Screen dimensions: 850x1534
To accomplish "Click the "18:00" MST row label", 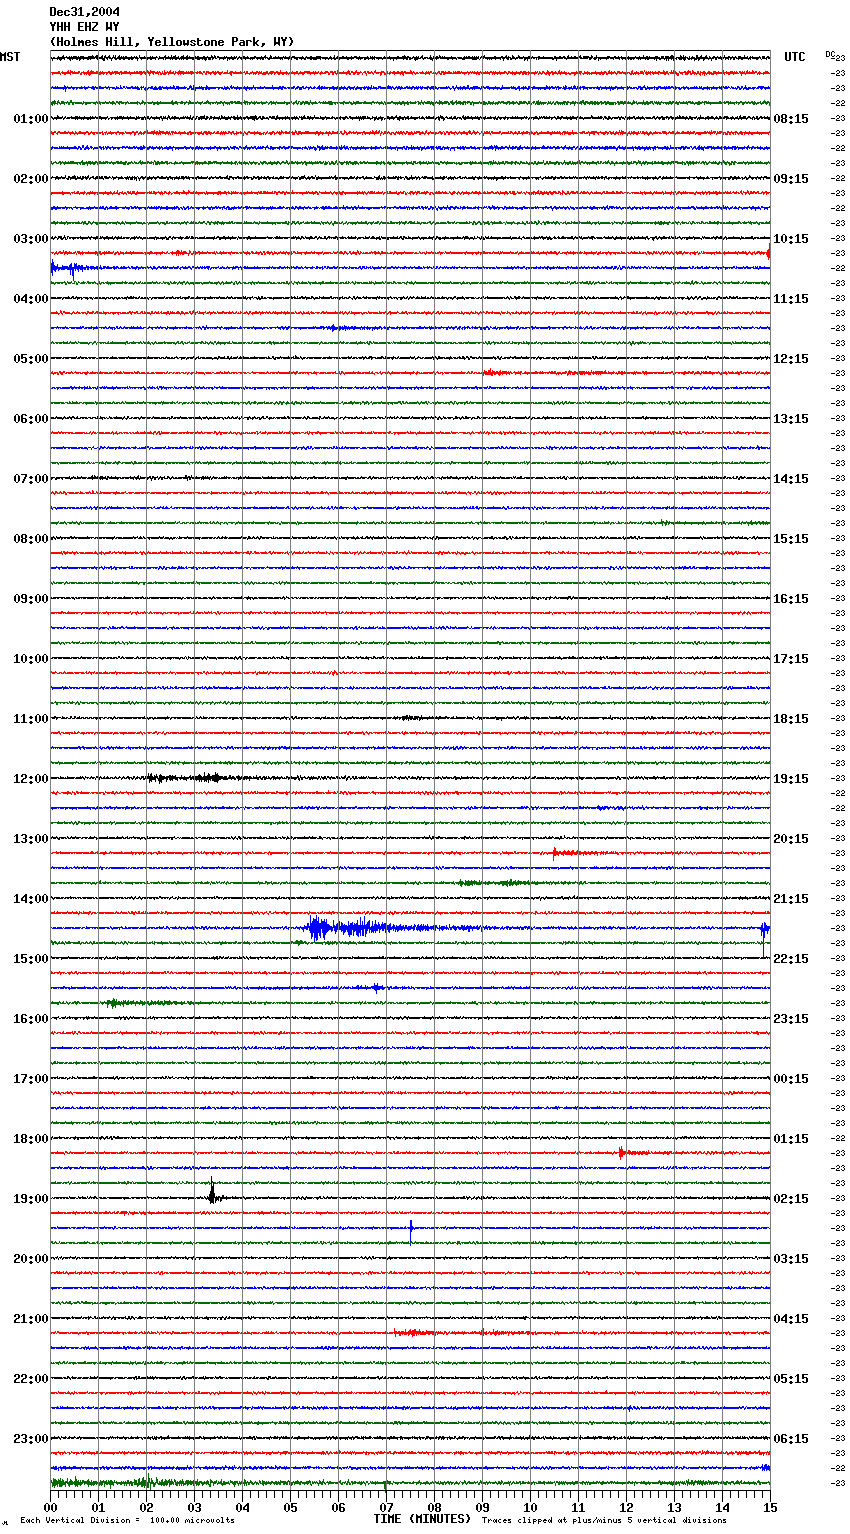I will (31, 1139).
